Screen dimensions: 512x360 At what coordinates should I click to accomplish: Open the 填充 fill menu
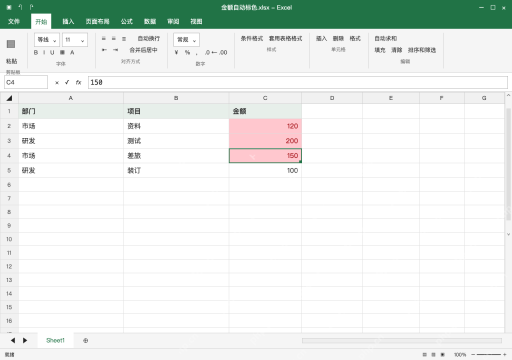(x=380, y=50)
